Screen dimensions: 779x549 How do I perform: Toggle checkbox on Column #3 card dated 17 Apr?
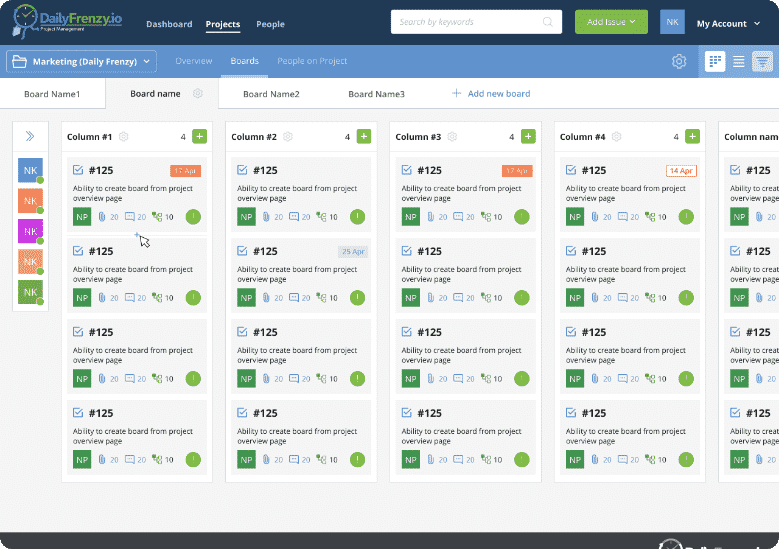point(406,170)
